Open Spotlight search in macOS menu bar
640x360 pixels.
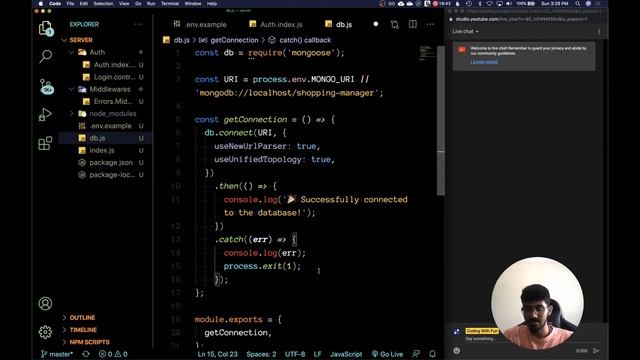click(x=578, y=3)
